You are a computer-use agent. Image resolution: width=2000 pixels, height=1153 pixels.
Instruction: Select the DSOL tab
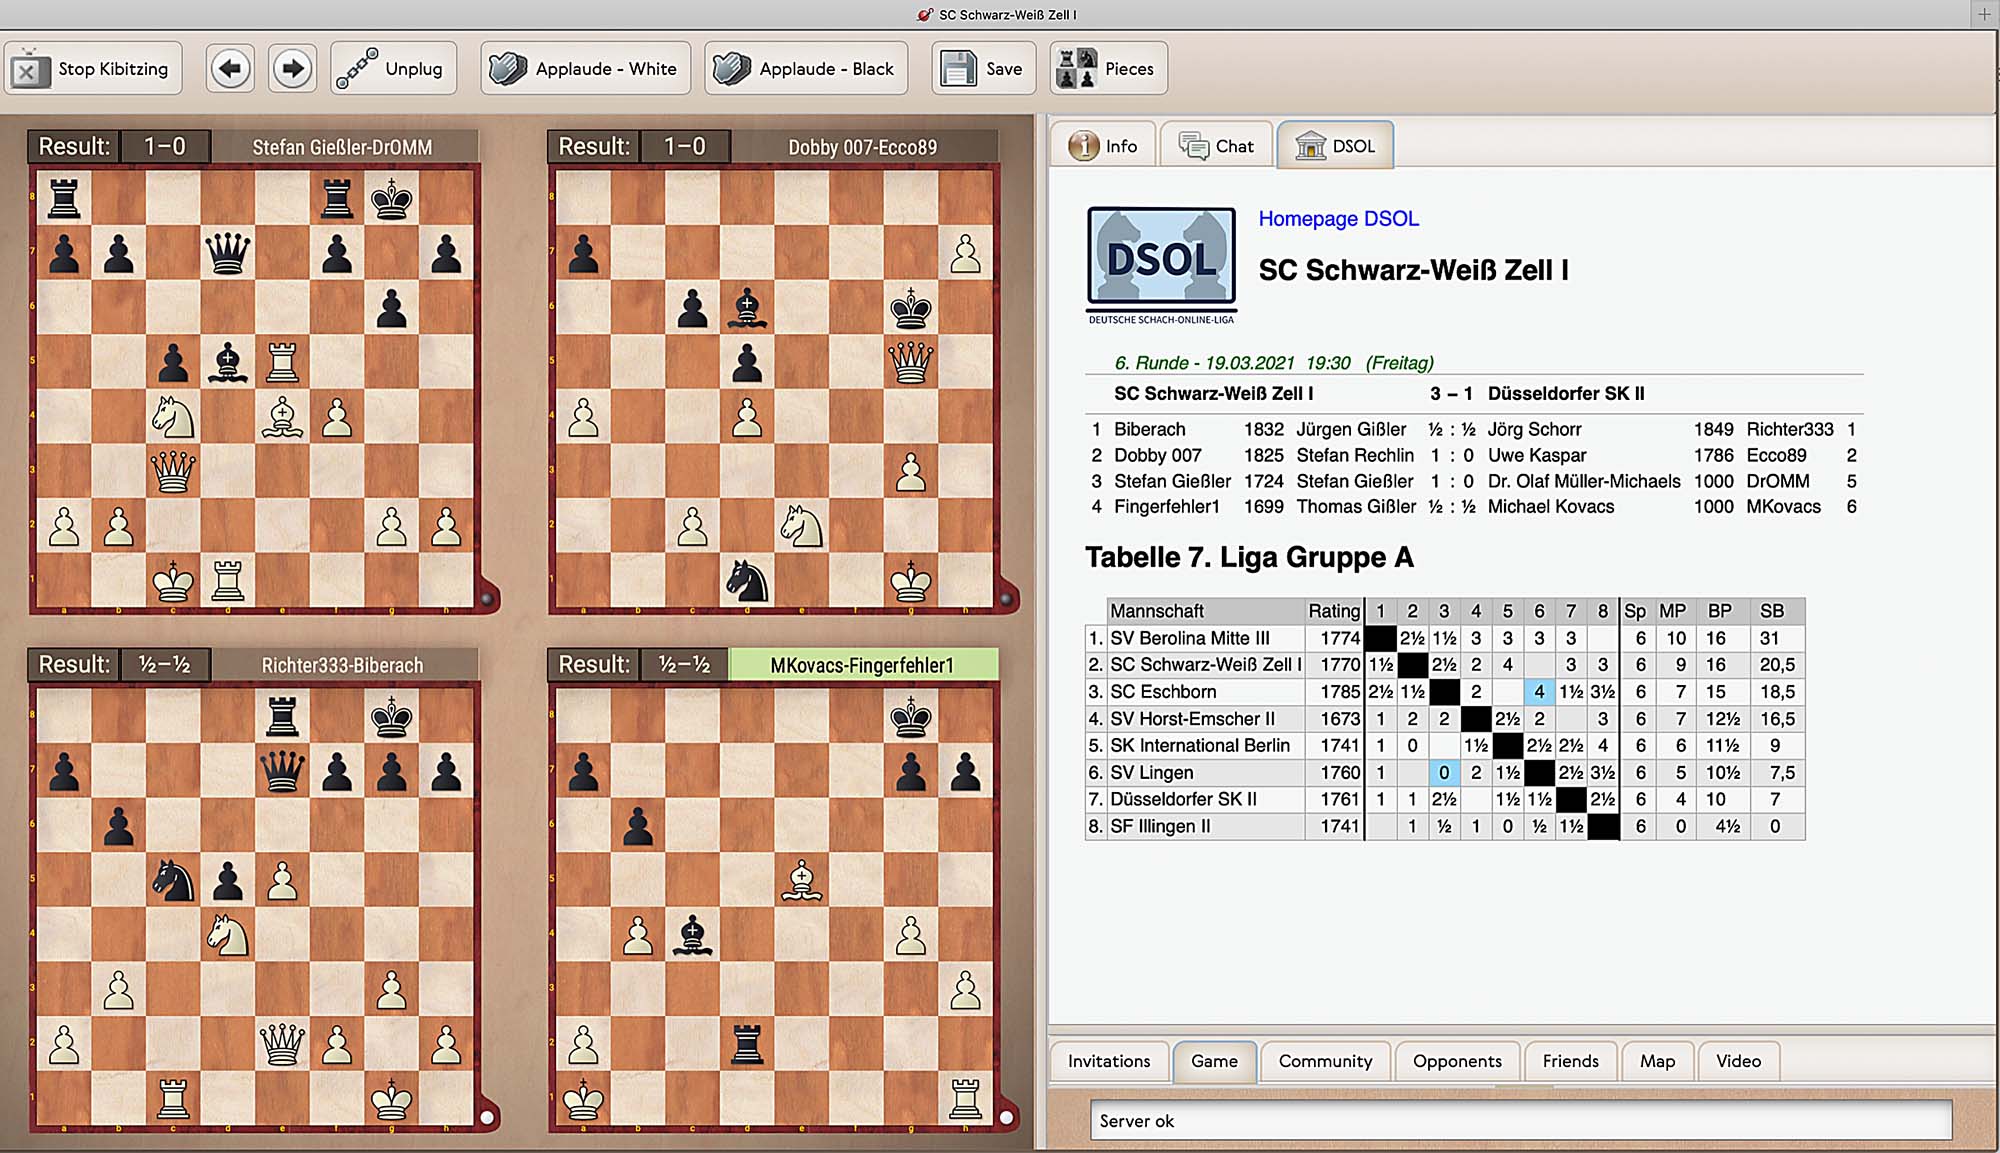[x=1336, y=146]
